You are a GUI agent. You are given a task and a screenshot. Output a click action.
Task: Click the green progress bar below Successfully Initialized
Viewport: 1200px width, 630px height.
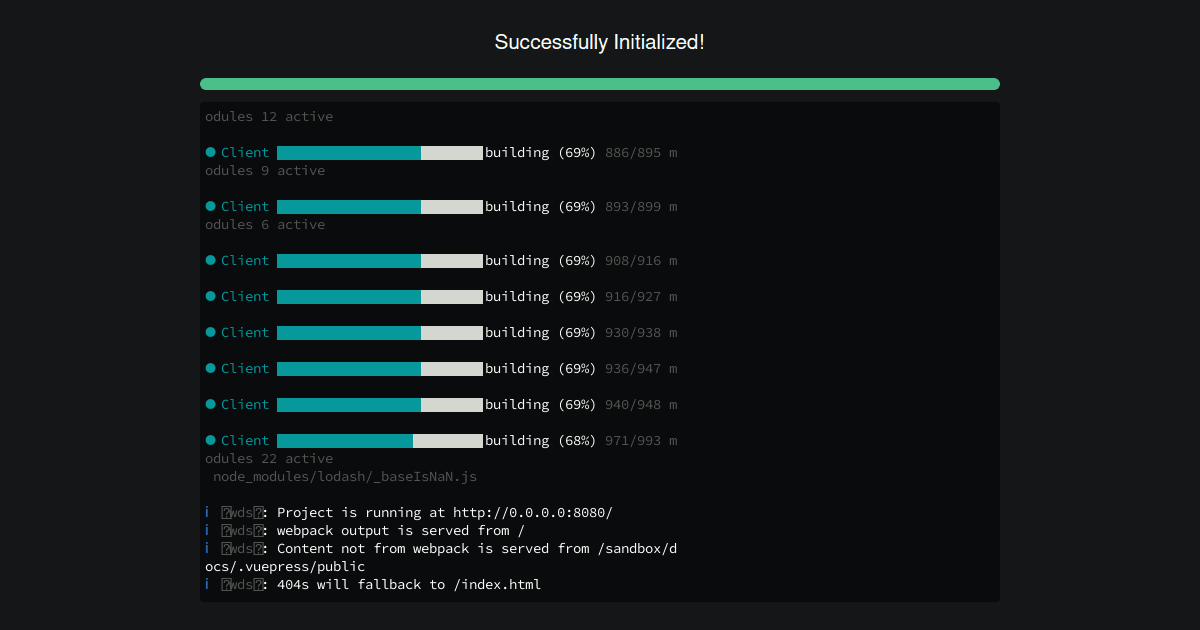[x=599, y=84]
